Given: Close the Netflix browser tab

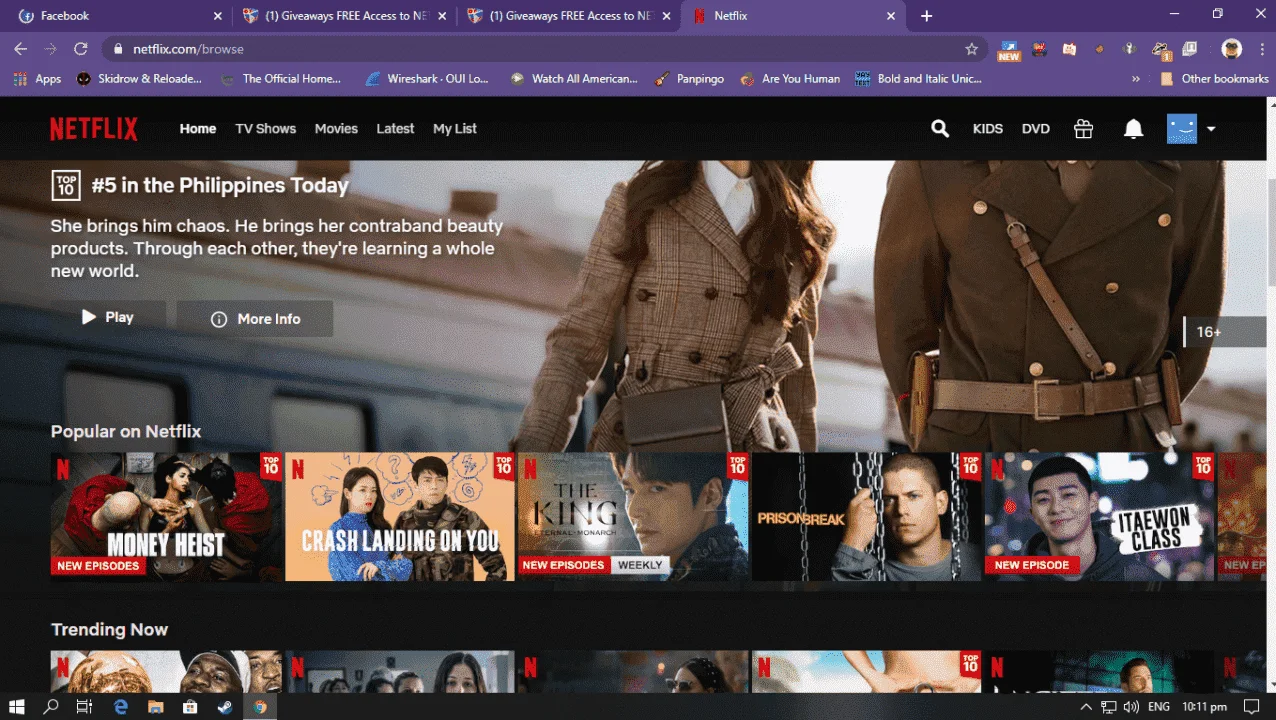Looking at the screenshot, I should [x=891, y=16].
